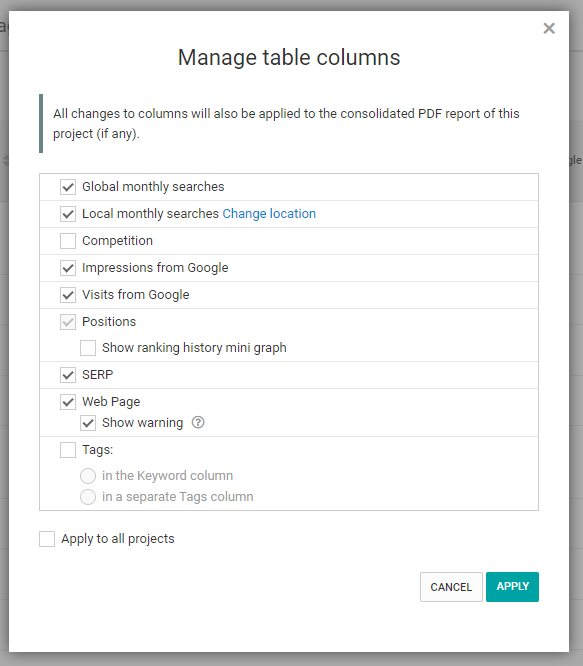
Task: Uncheck the Web Page column
Action: (x=68, y=402)
